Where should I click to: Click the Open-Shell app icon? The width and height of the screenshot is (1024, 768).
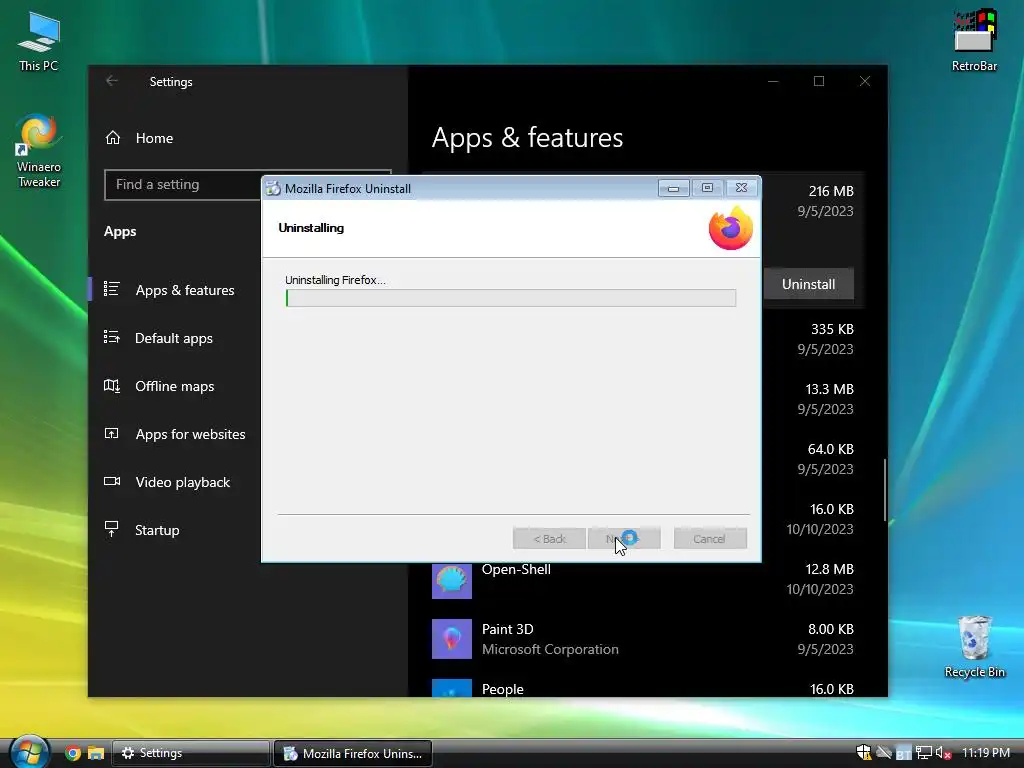452,579
